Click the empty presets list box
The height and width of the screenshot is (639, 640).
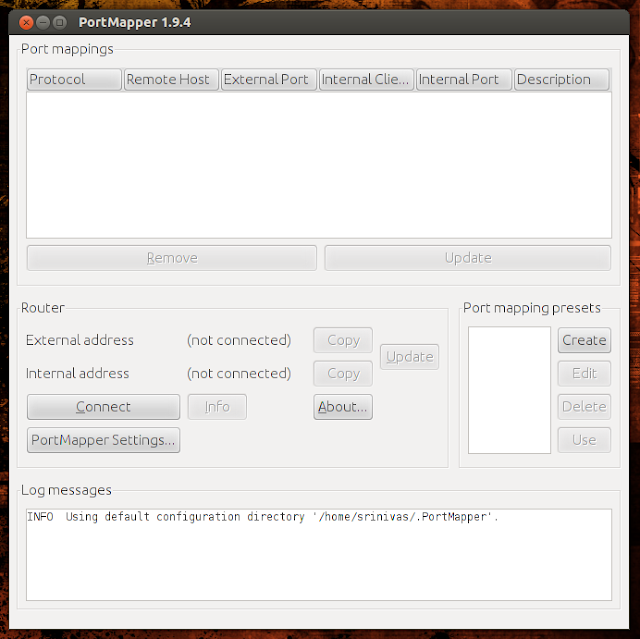[509, 390]
